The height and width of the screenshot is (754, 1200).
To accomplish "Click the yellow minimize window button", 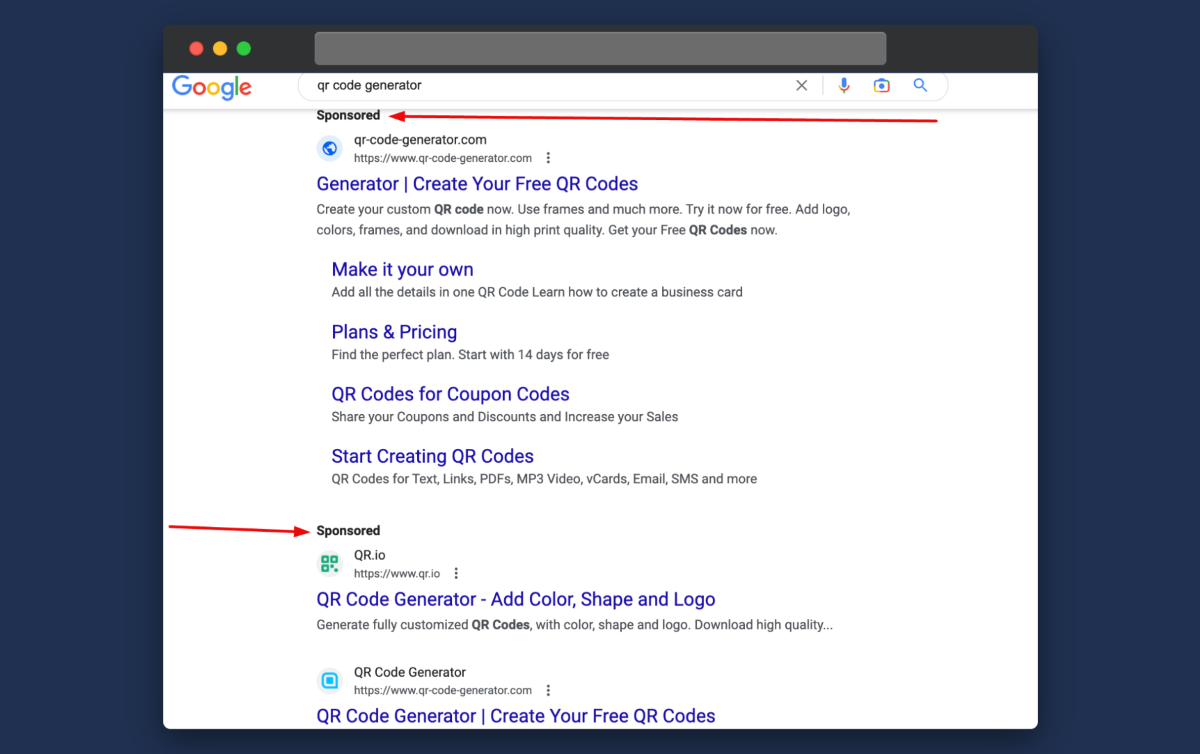I will (220, 48).
